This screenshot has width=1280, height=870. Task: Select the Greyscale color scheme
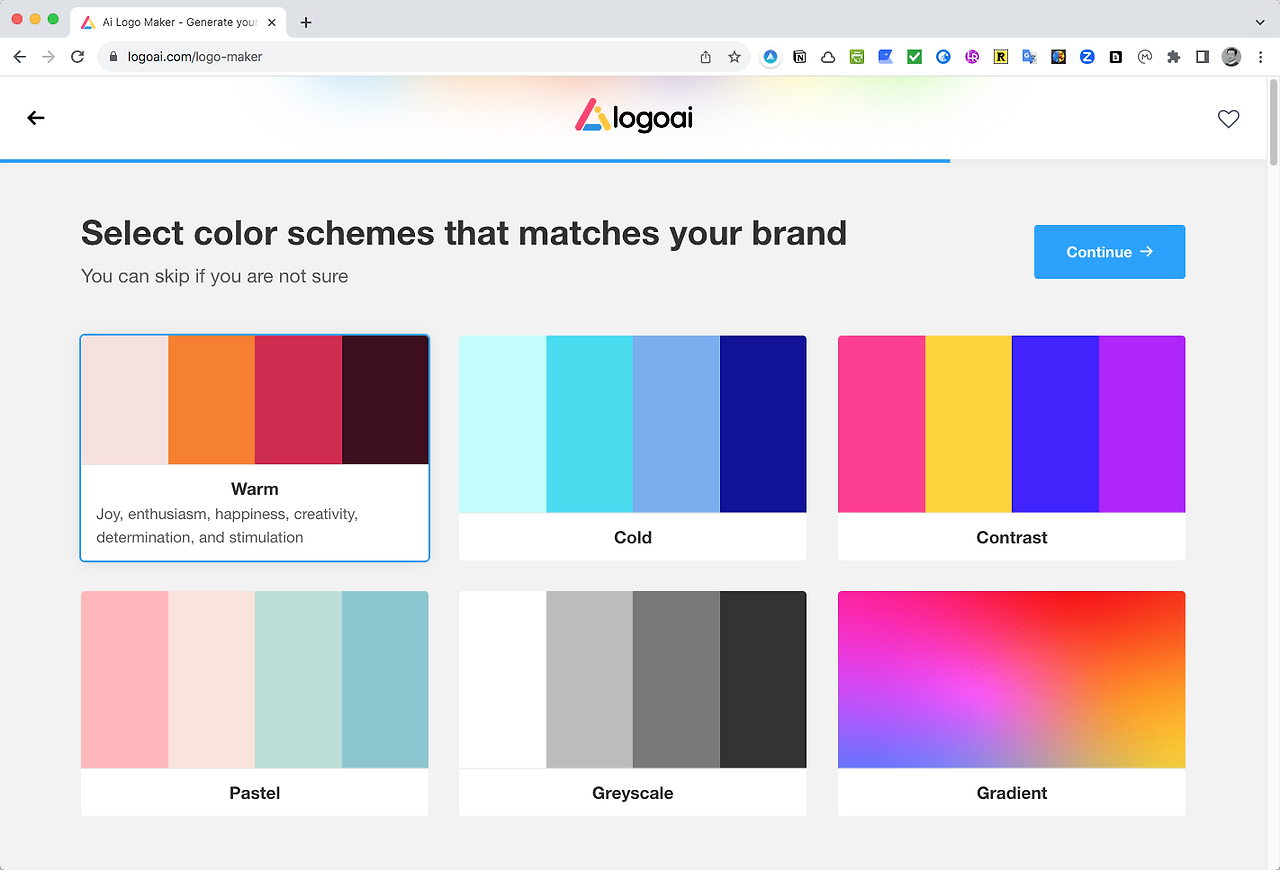[x=633, y=703]
